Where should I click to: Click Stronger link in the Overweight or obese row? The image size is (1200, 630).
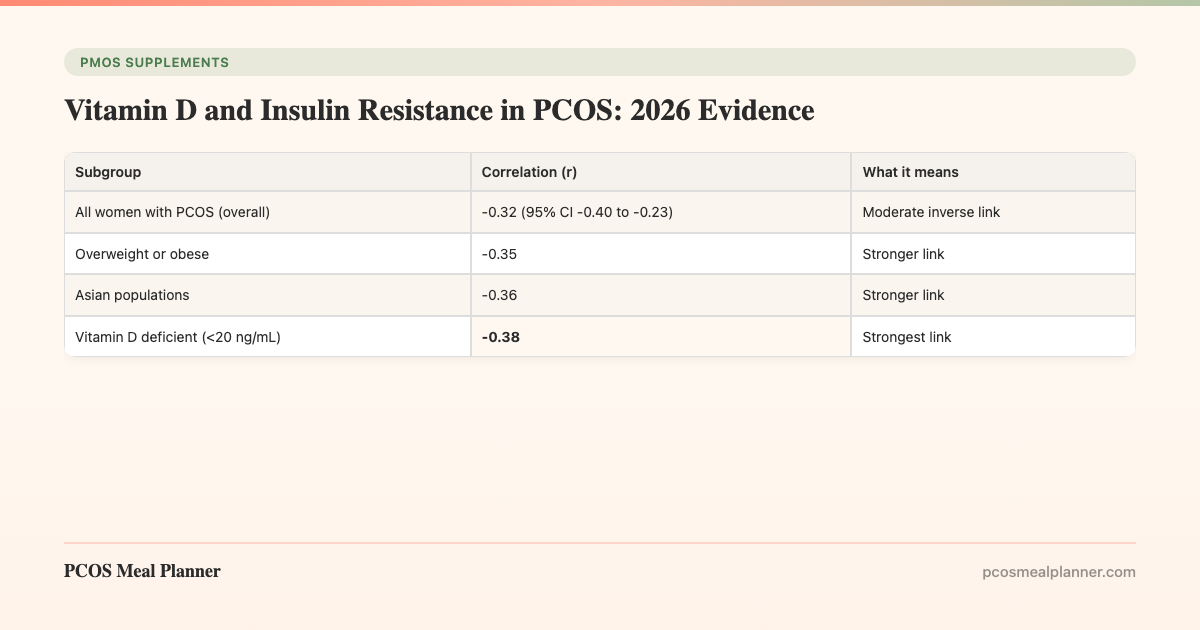coord(903,254)
